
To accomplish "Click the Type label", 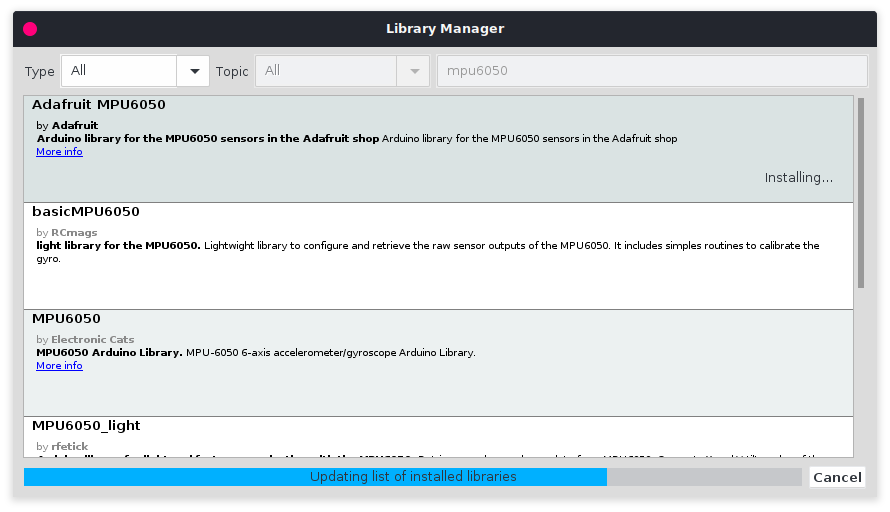I will [x=39, y=72].
